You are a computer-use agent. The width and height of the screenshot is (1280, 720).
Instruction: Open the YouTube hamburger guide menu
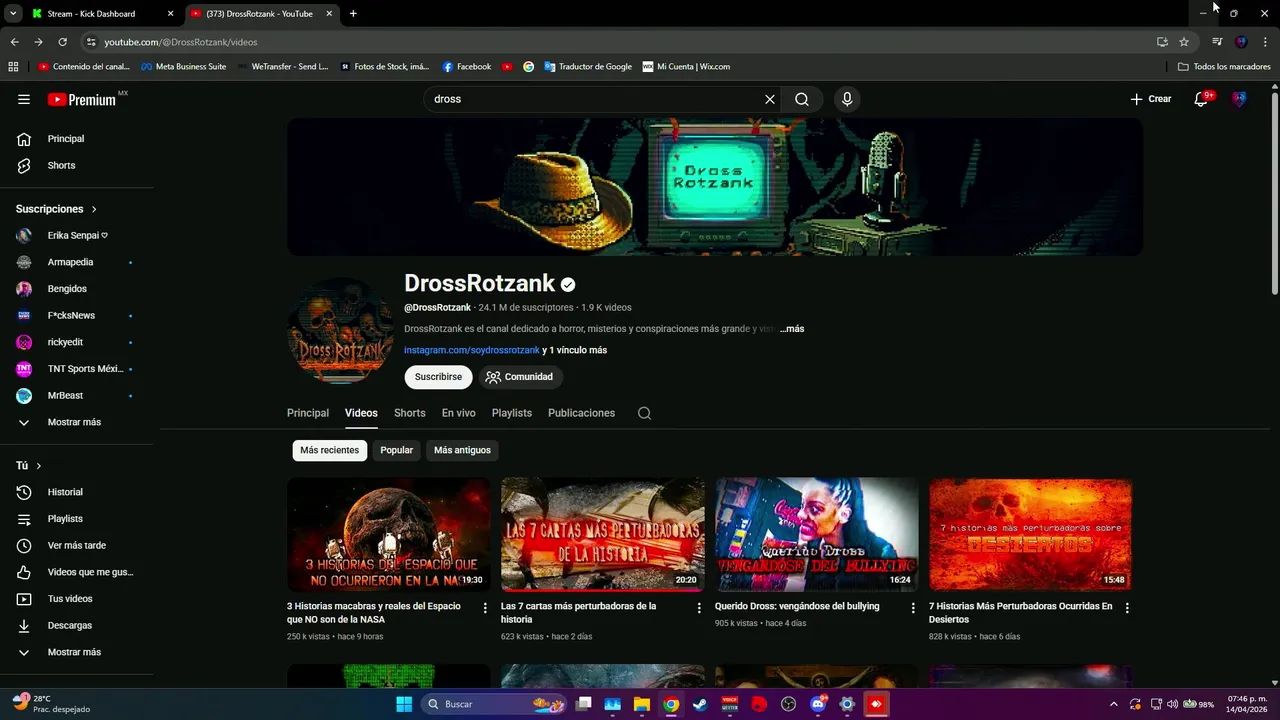tap(24, 99)
